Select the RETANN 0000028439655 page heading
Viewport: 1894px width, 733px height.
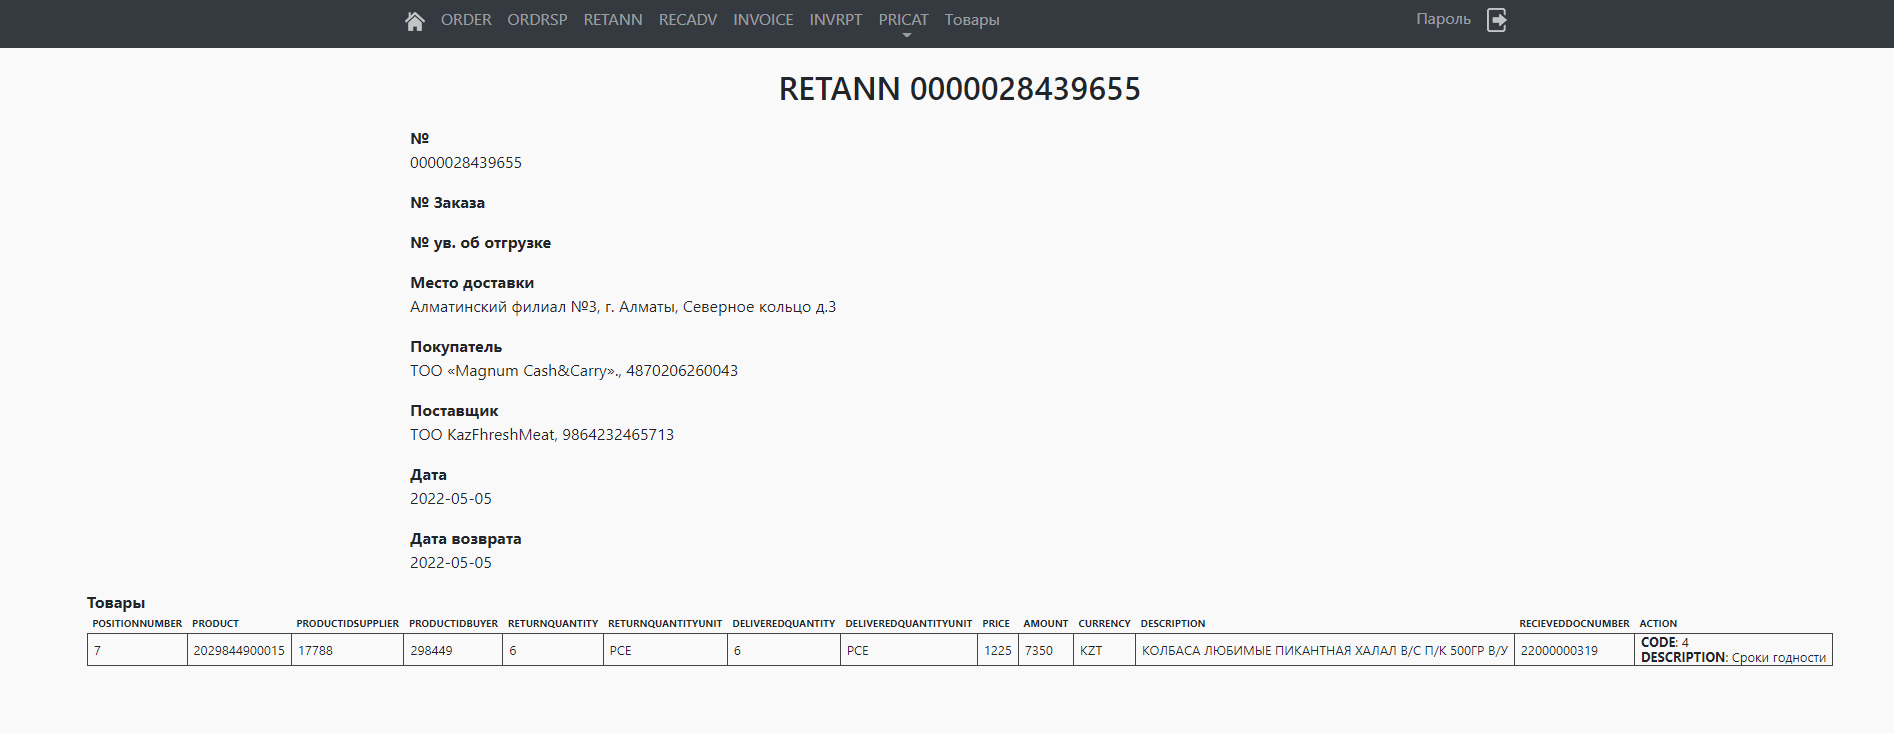[959, 89]
